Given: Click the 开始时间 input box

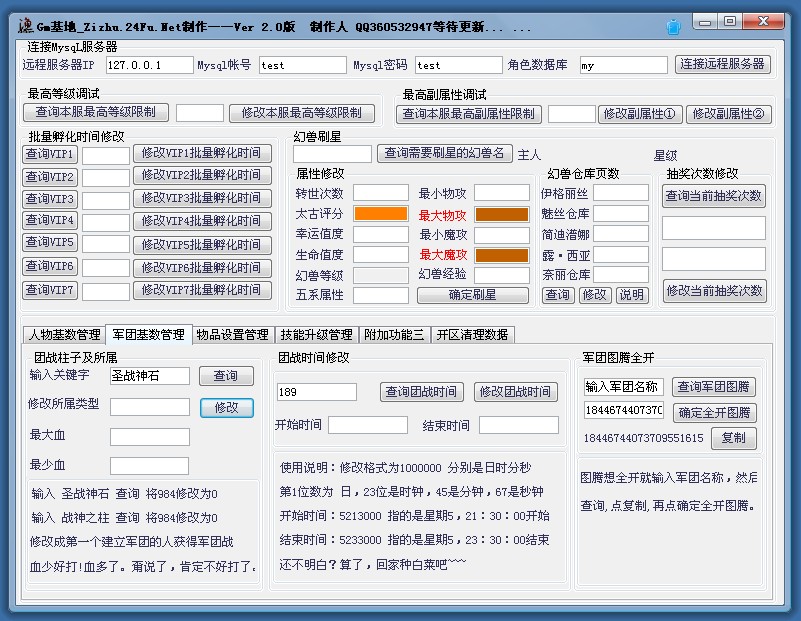Looking at the screenshot, I should pyautogui.click(x=367, y=425).
